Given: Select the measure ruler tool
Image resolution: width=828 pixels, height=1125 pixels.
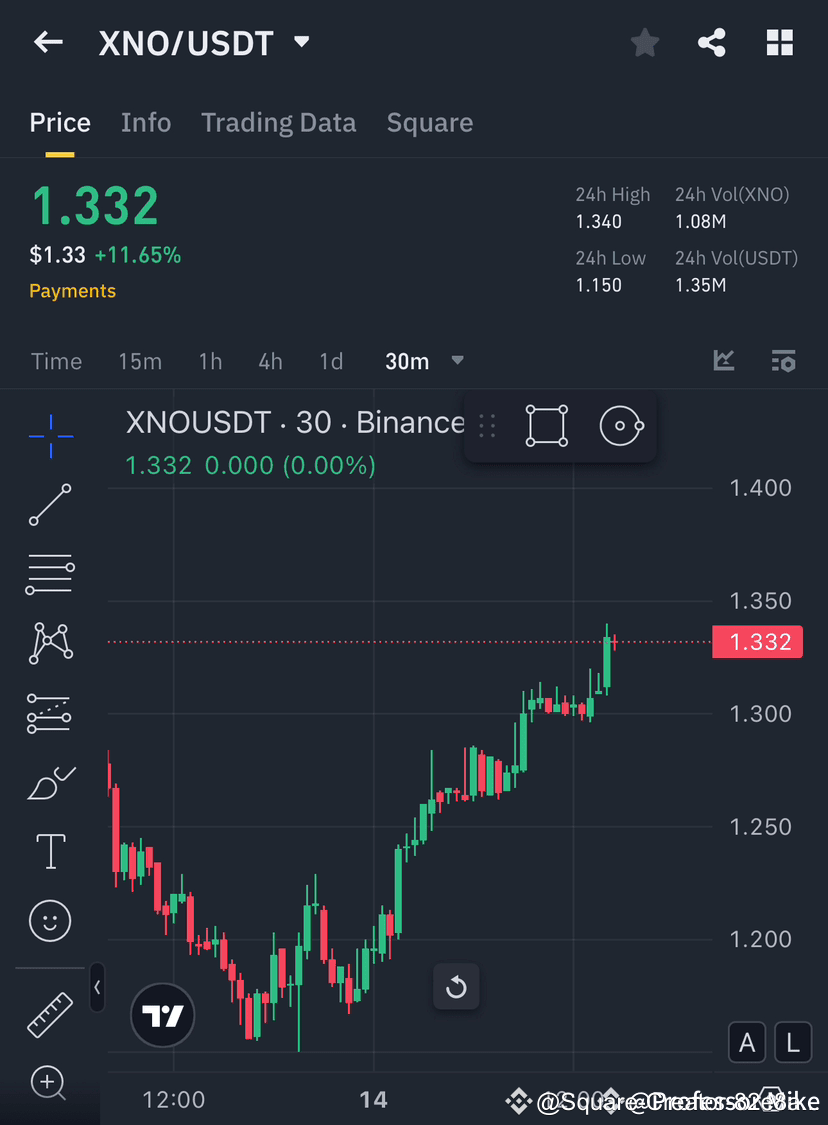Looking at the screenshot, I should click(50, 1014).
